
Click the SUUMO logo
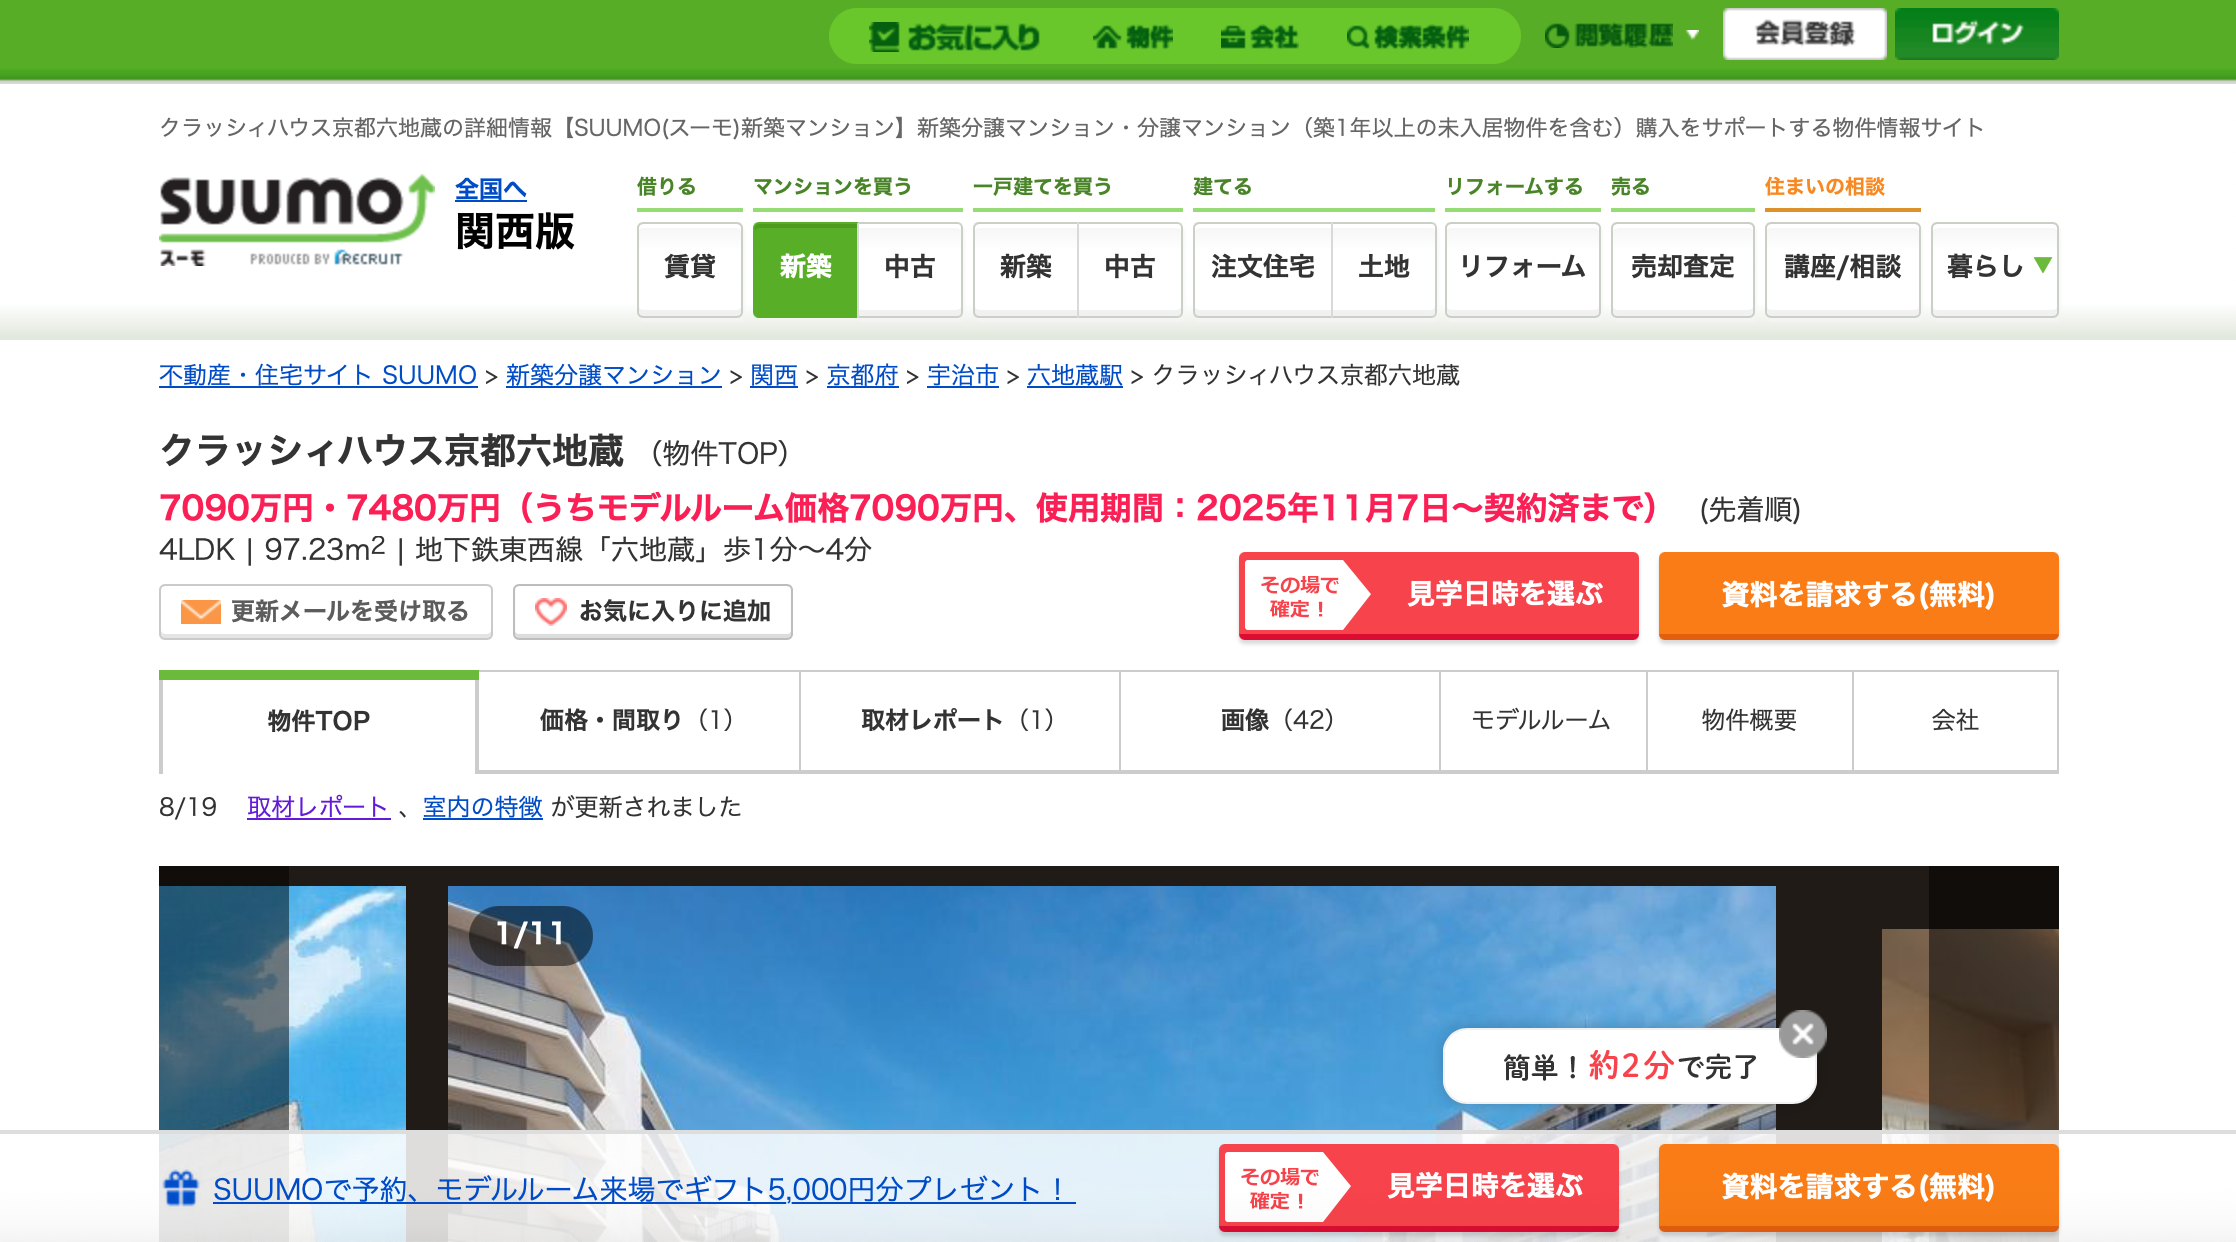point(297,220)
